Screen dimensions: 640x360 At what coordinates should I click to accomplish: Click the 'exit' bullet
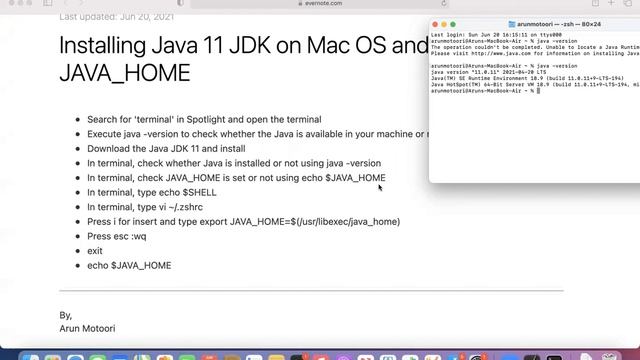click(95, 251)
